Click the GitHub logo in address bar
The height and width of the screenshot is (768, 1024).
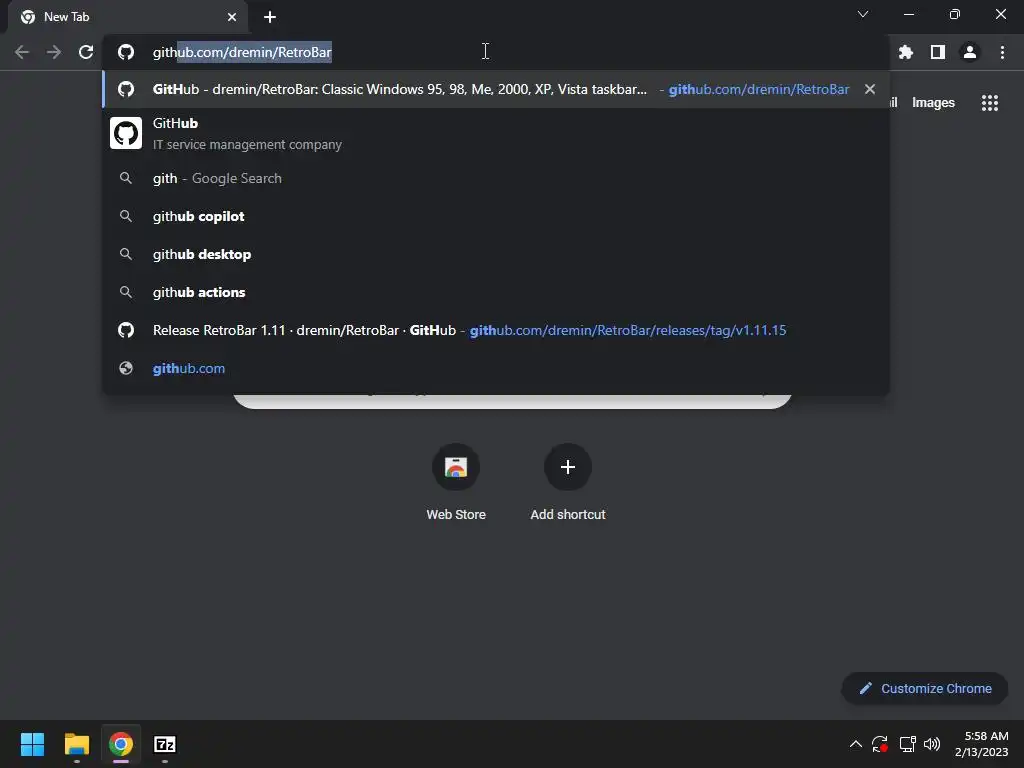click(126, 52)
